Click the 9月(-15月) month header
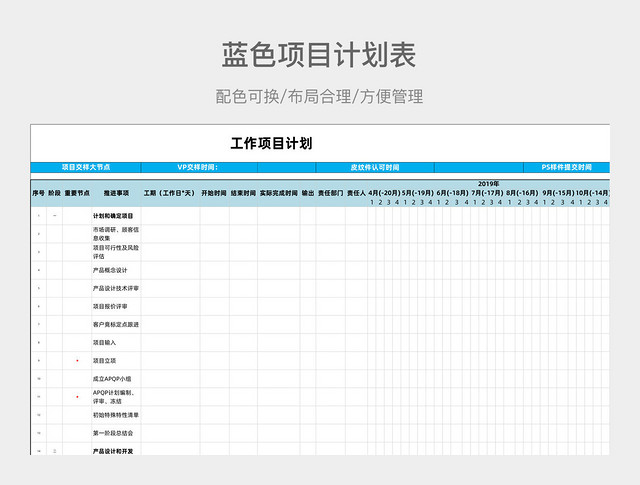This screenshot has height=485, width=640. [558, 193]
